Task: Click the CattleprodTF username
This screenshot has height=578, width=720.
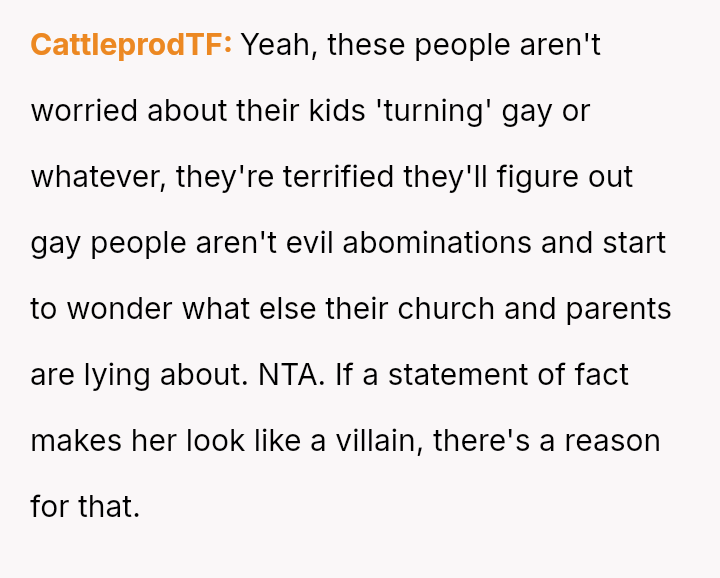Action: (131, 45)
